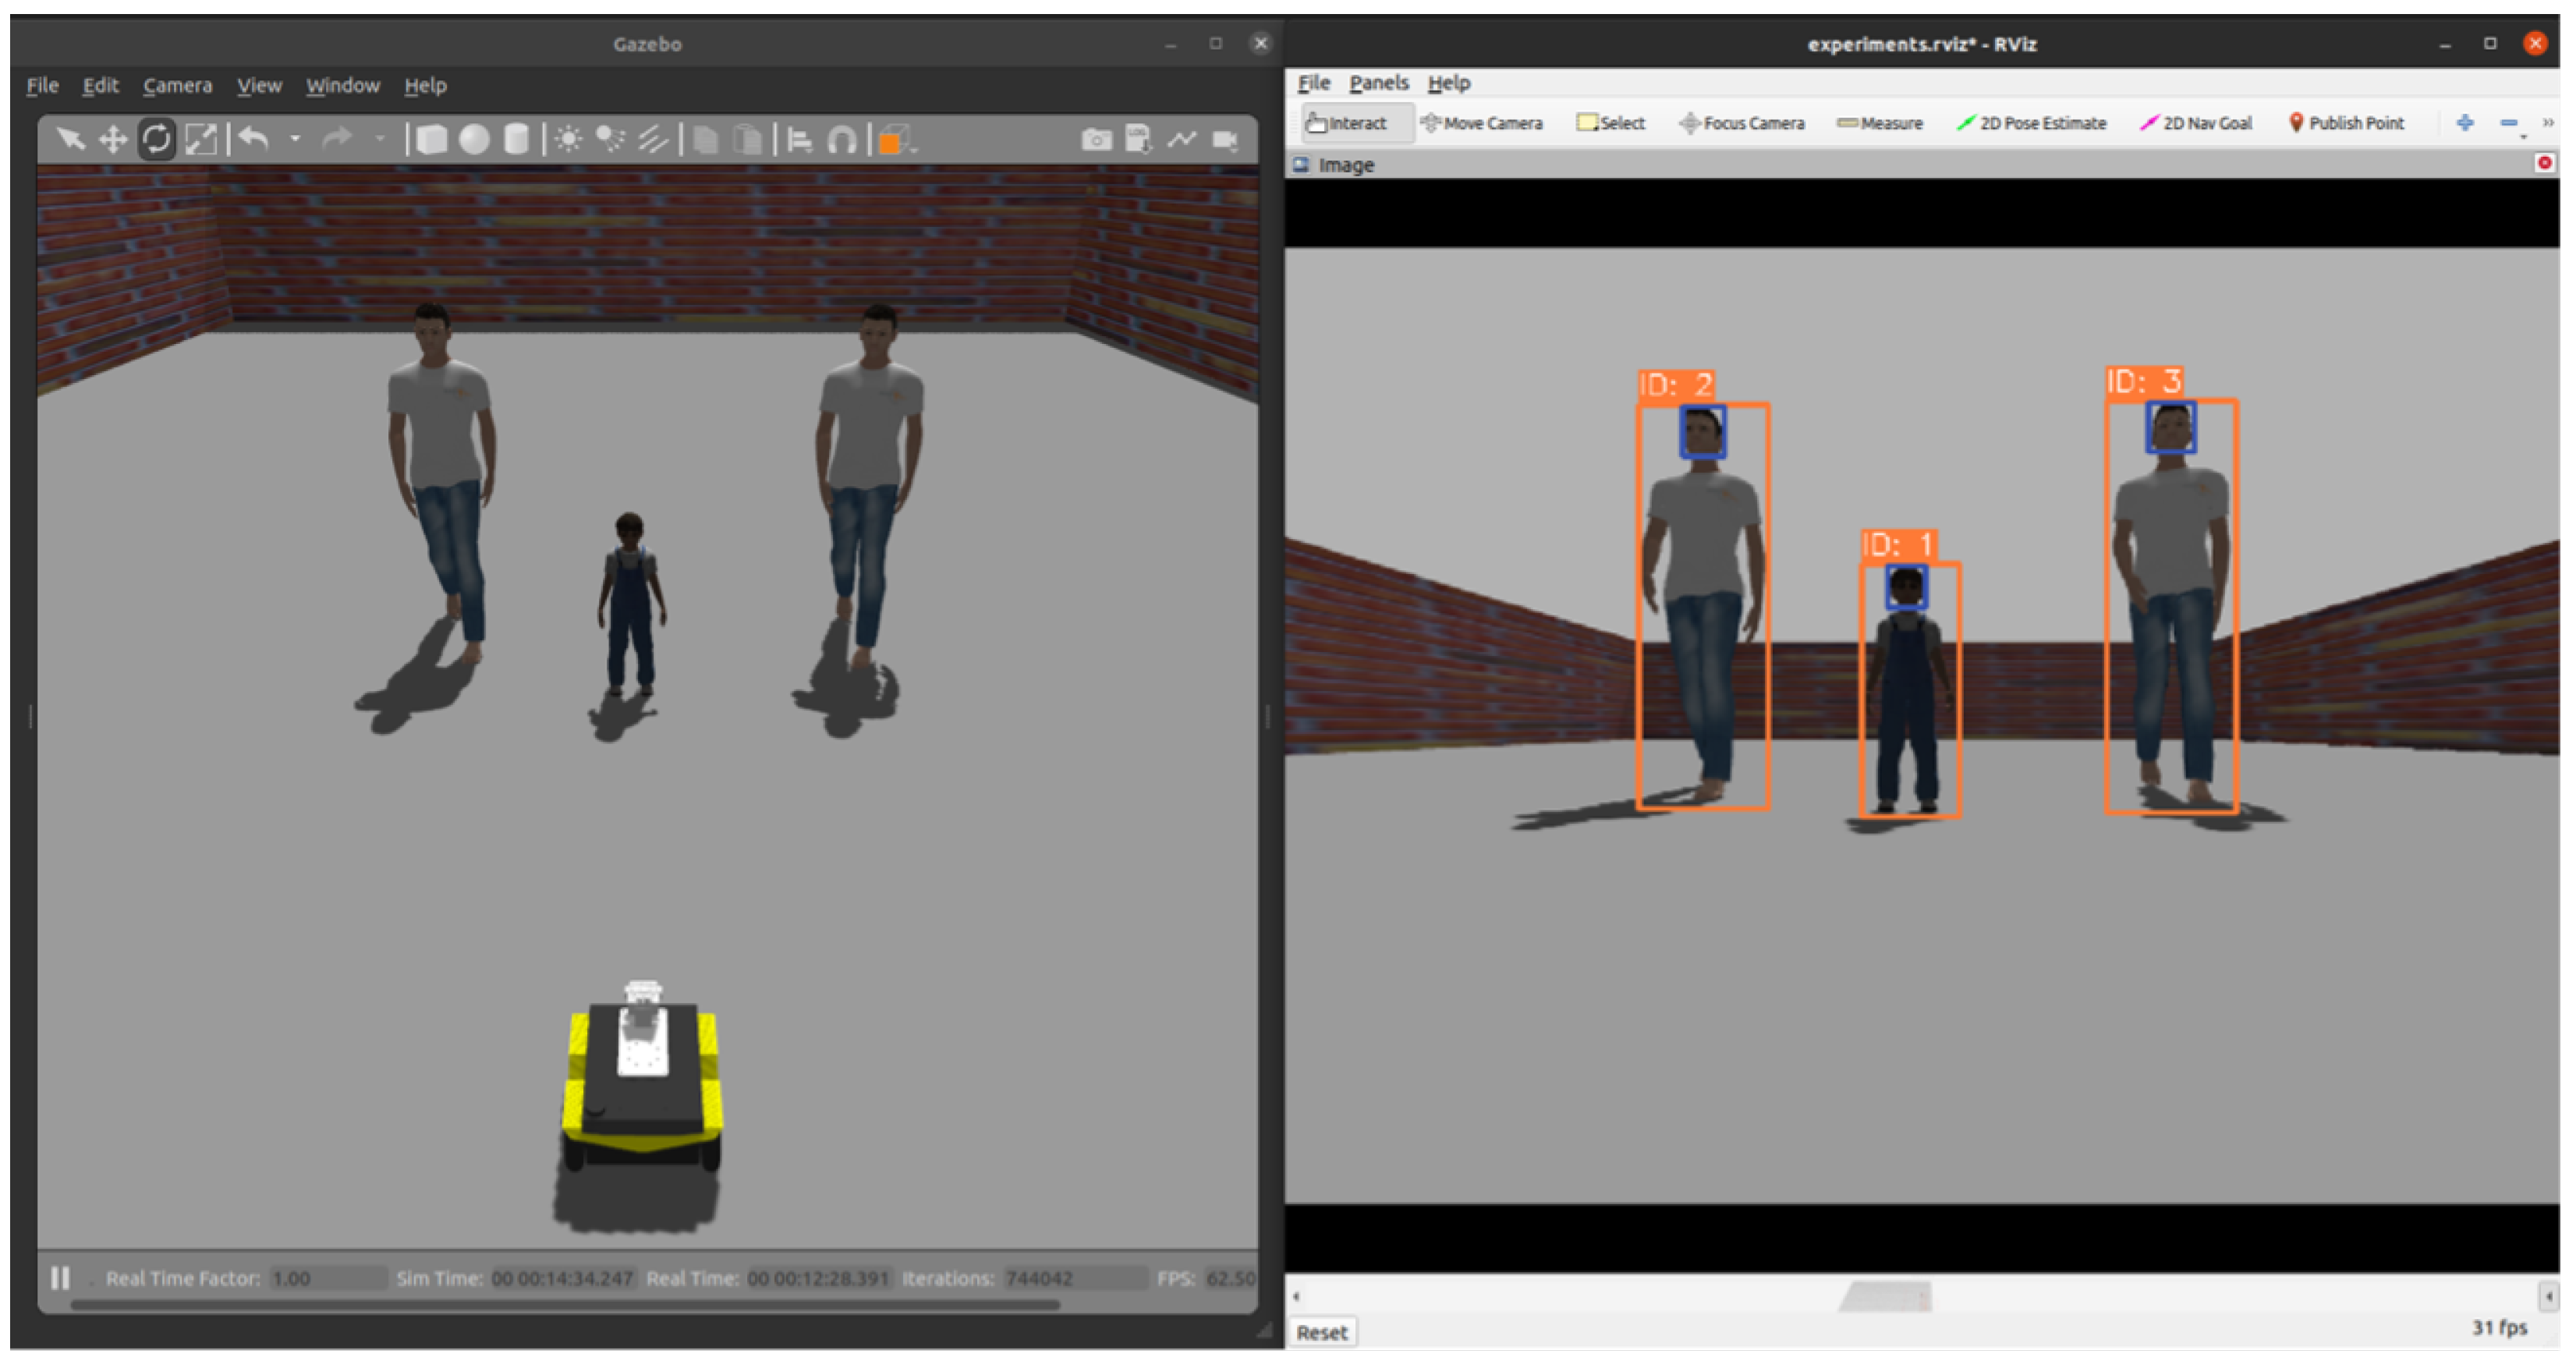The height and width of the screenshot is (1361, 2576).
Task: Open the orange view angle dropdown
Action: (890, 141)
